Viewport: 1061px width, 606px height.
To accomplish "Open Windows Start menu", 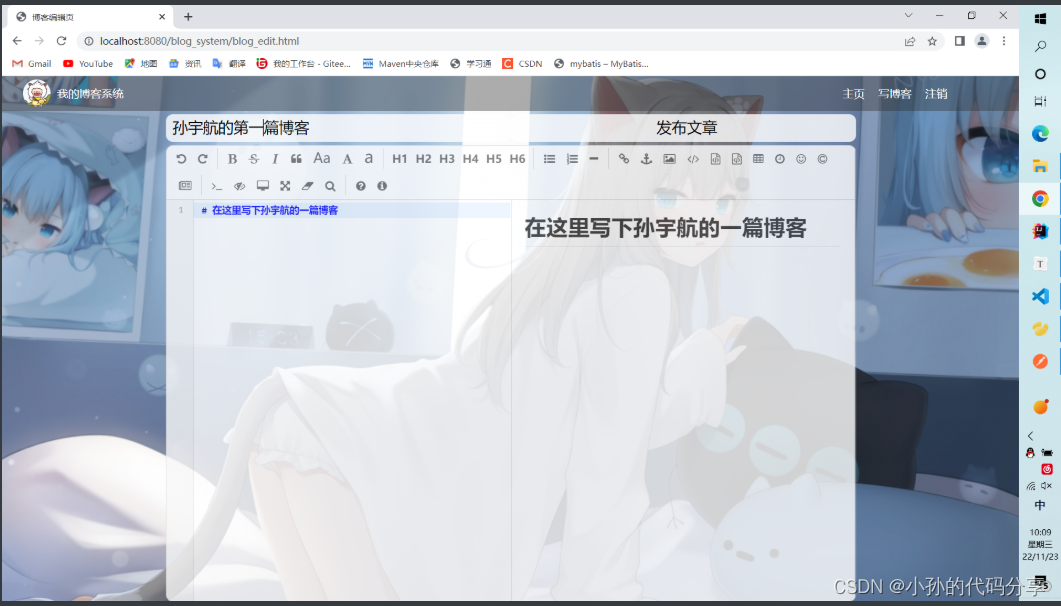I will tap(1041, 19).
